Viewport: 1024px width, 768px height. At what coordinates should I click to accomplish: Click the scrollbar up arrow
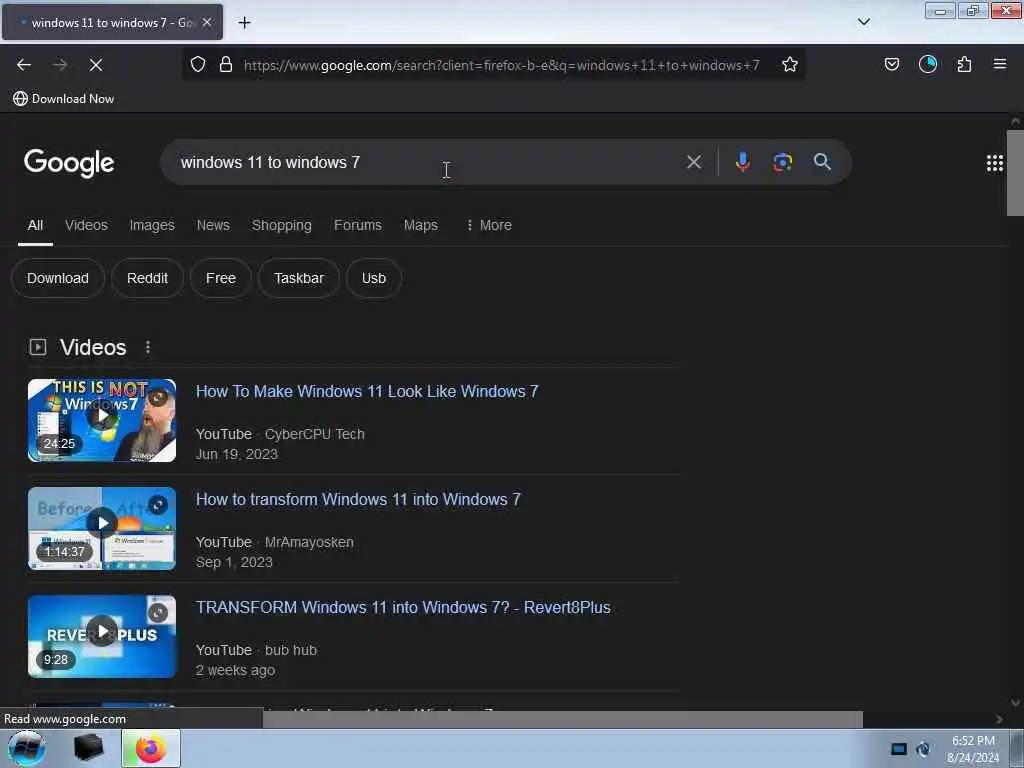click(x=1015, y=121)
